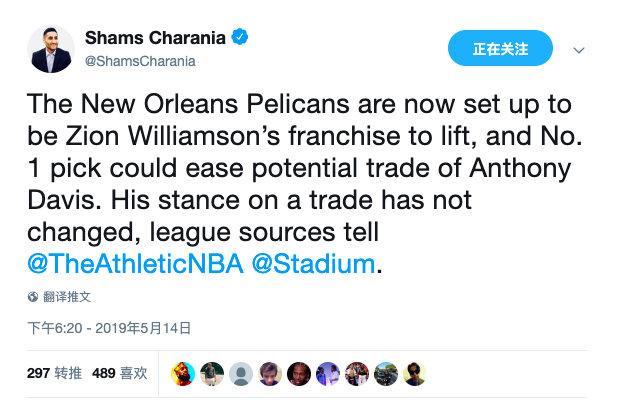The height and width of the screenshot is (404, 624).
Task: View the 297 retweets list
Action: point(54,373)
